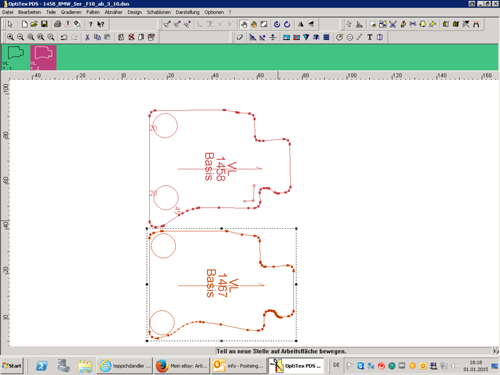The image size is (500, 375).
Task: Delete with the red X icon
Action: tap(131, 37)
